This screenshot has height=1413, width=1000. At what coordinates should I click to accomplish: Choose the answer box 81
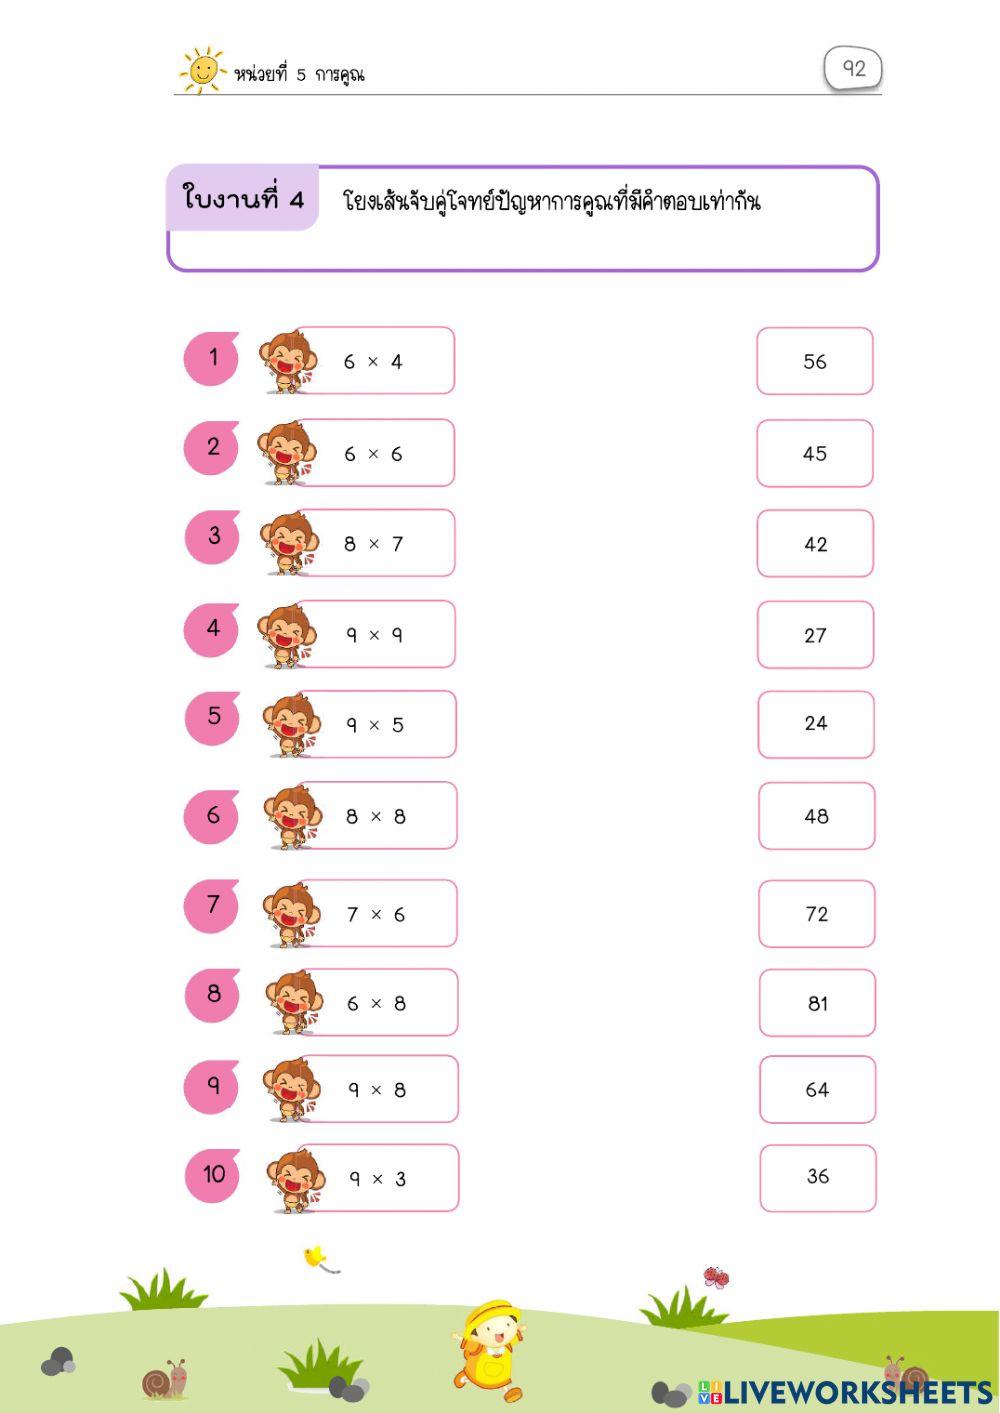tap(817, 1003)
